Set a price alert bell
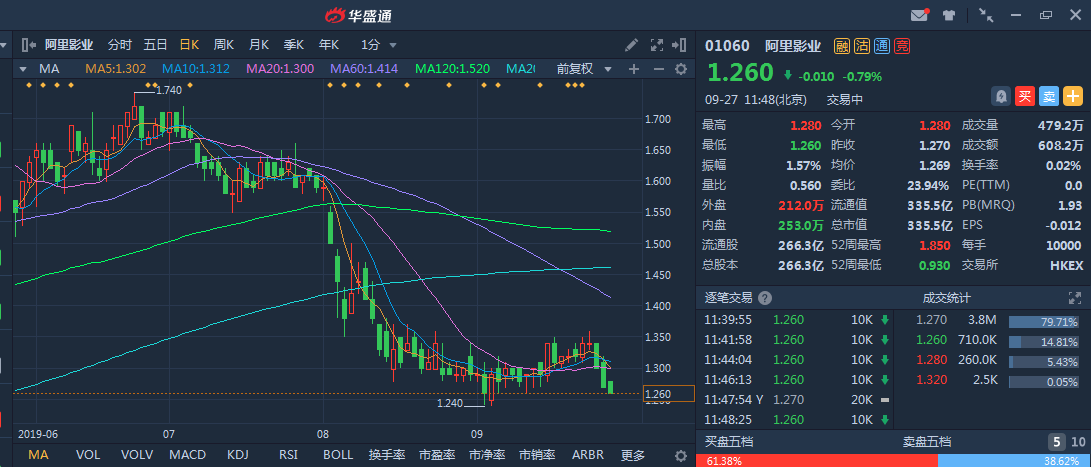 (1001, 97)
